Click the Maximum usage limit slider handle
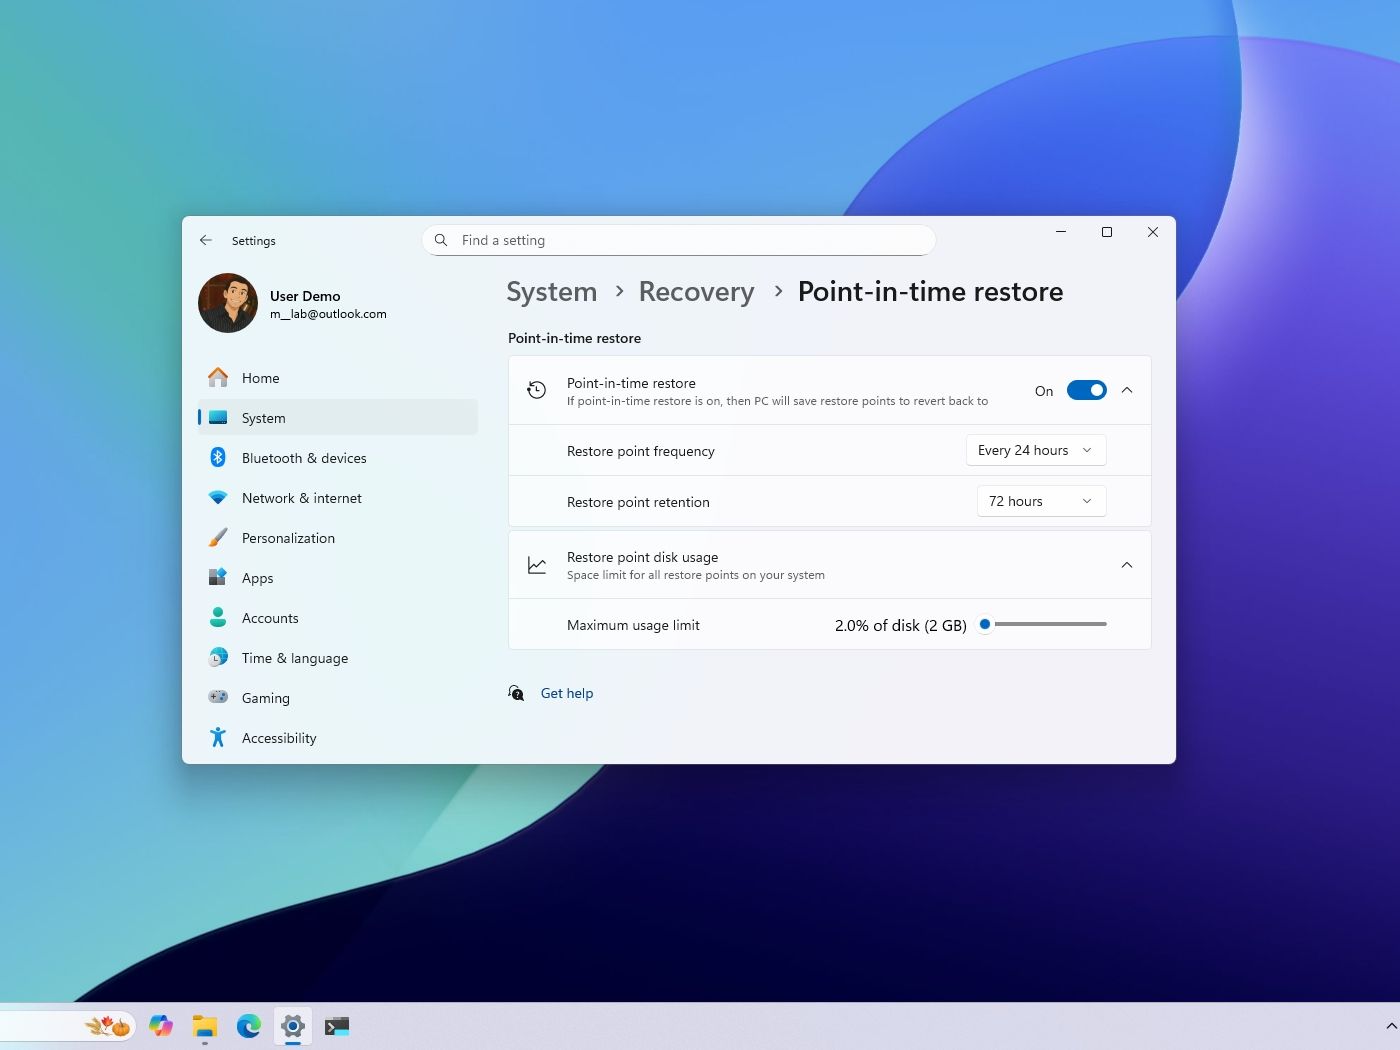 click(x=985, y=624)
